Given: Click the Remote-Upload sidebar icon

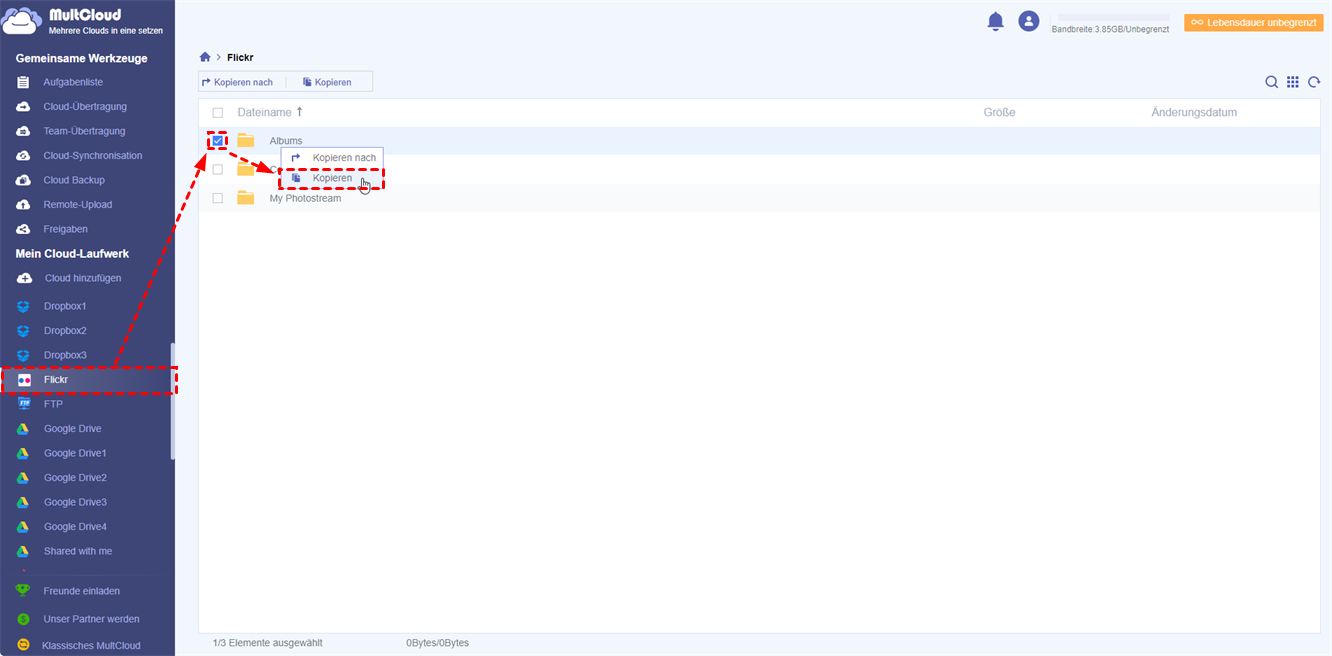Looking at the screenshot, I should point(23,205).
